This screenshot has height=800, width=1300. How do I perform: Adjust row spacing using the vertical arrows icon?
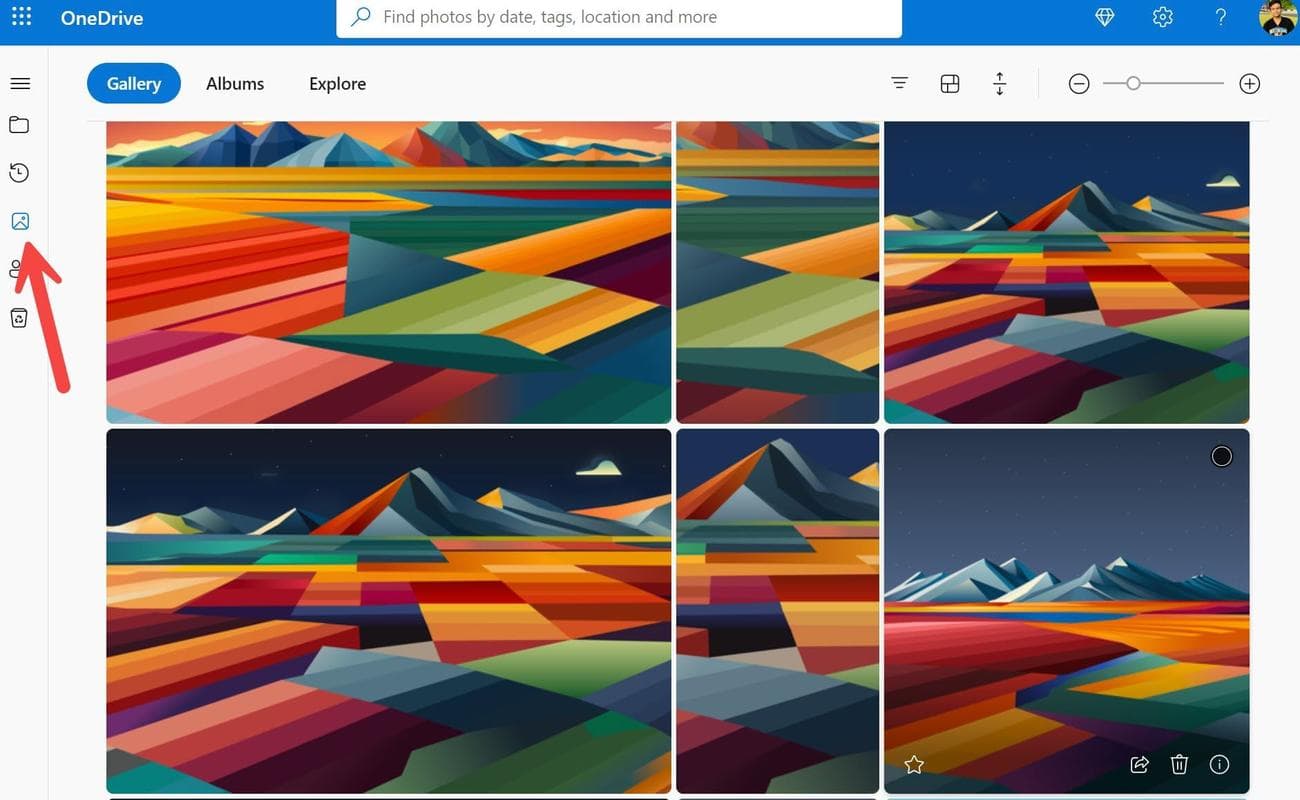tap(999, 83)
